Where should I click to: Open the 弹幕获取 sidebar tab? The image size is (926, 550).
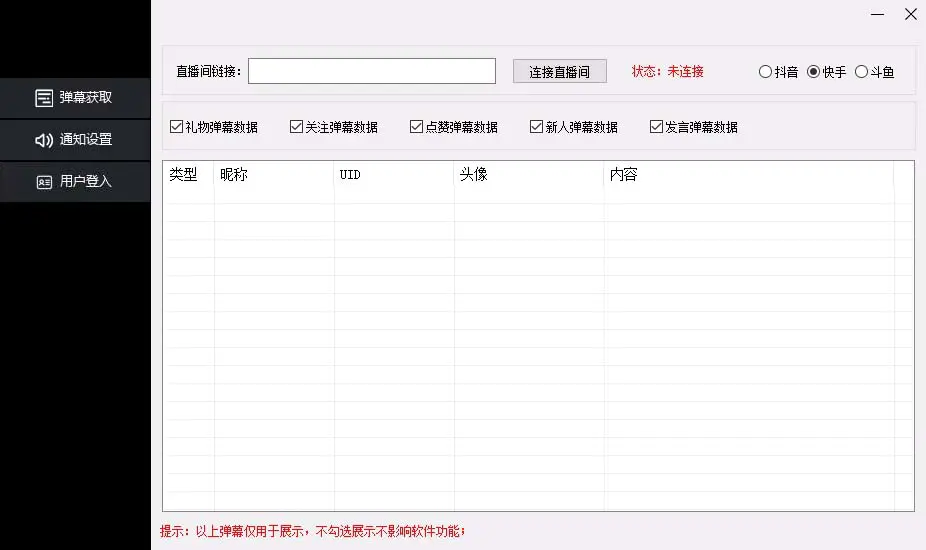pyautogui.click(x=85, y=98)
